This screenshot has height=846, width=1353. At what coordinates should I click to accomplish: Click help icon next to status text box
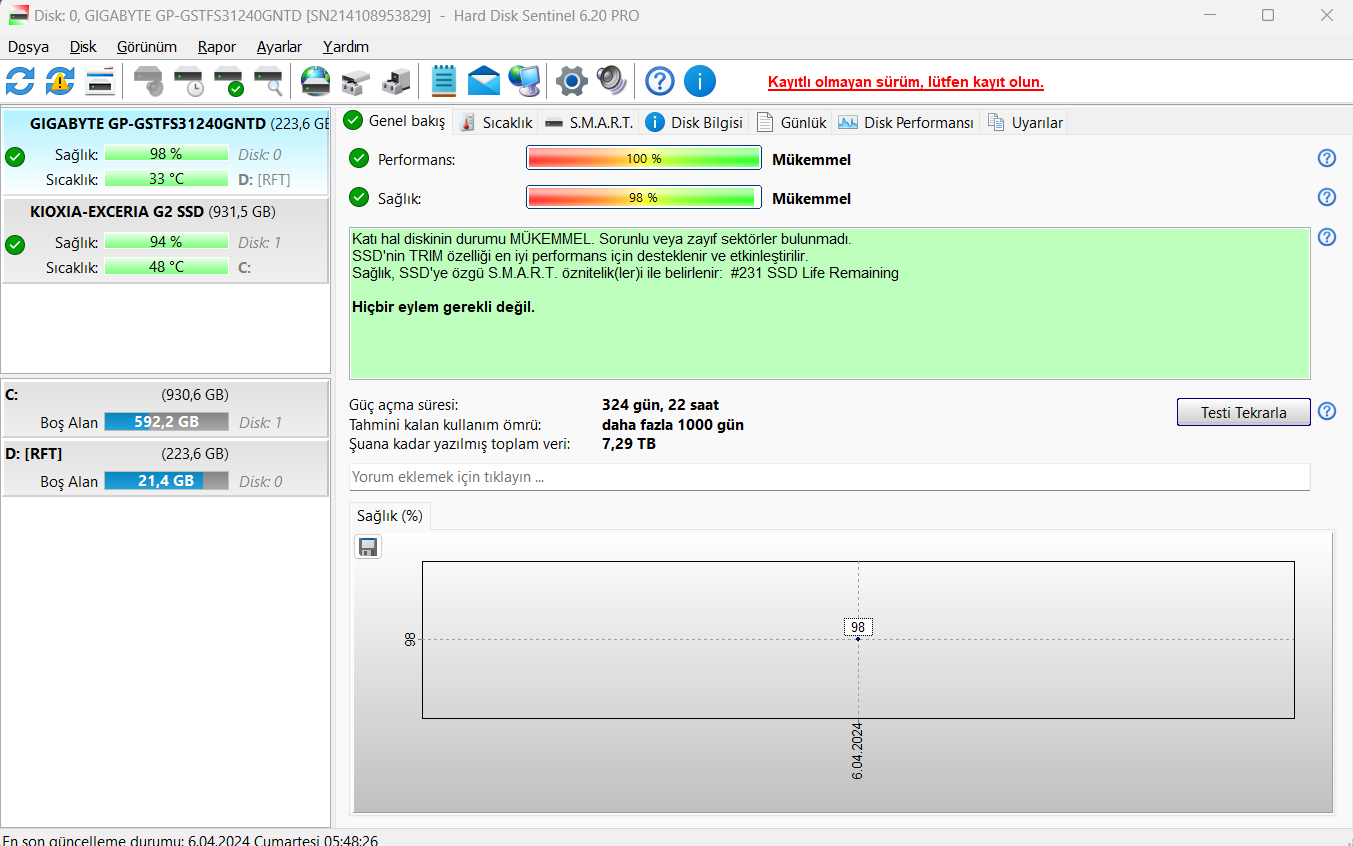[1327, 237]
